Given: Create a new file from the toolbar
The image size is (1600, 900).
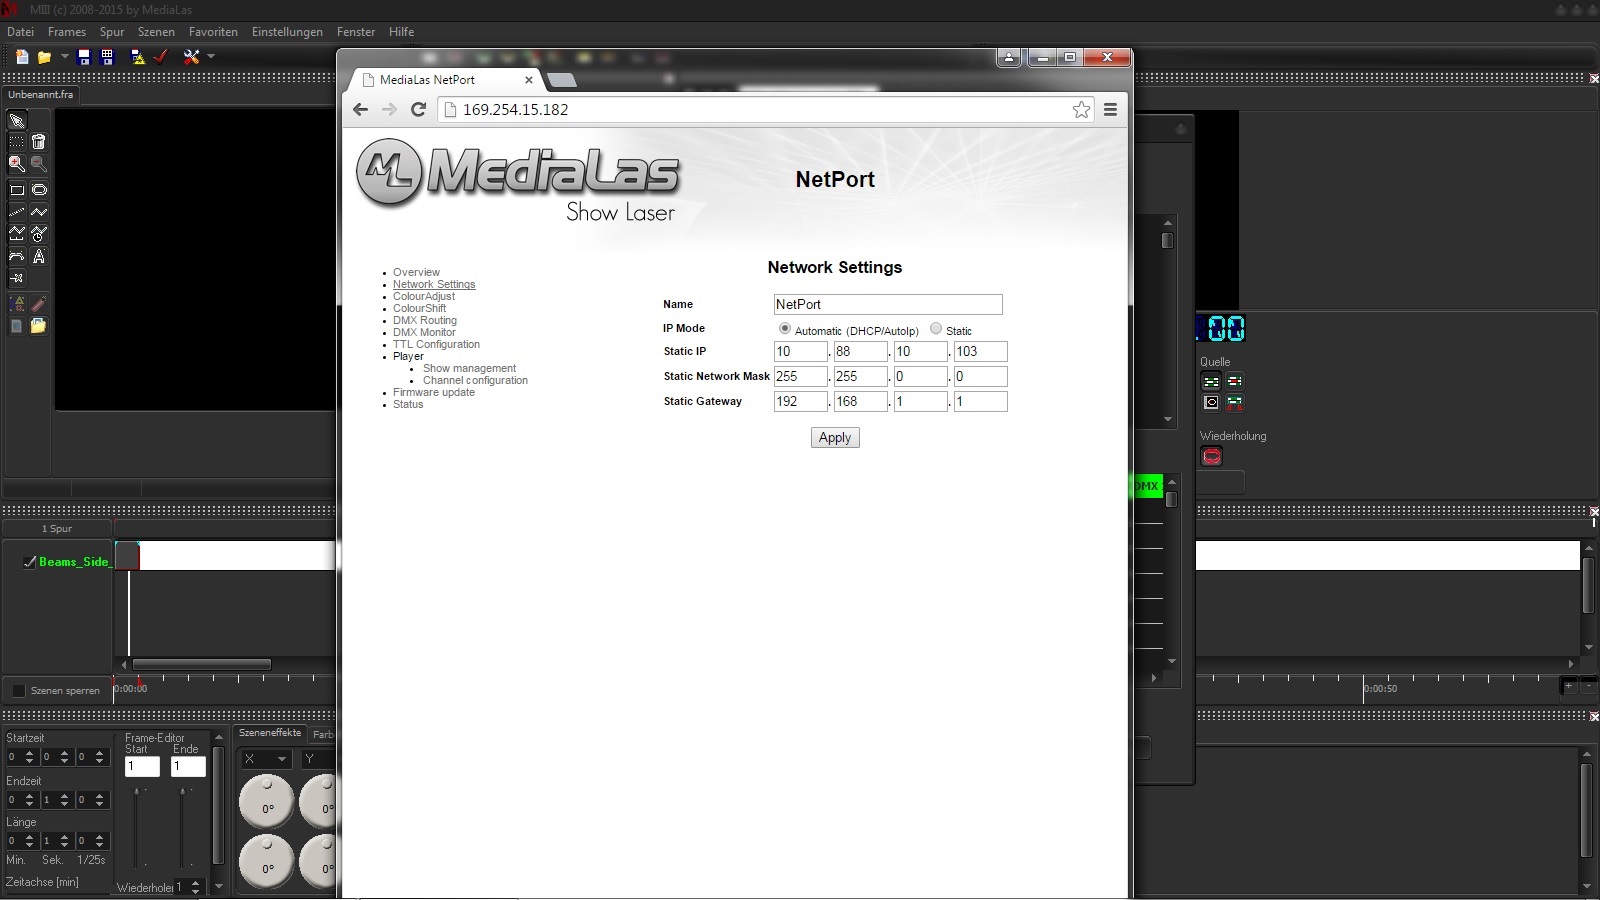Looking at the screenshot, I should coord(22,57).
